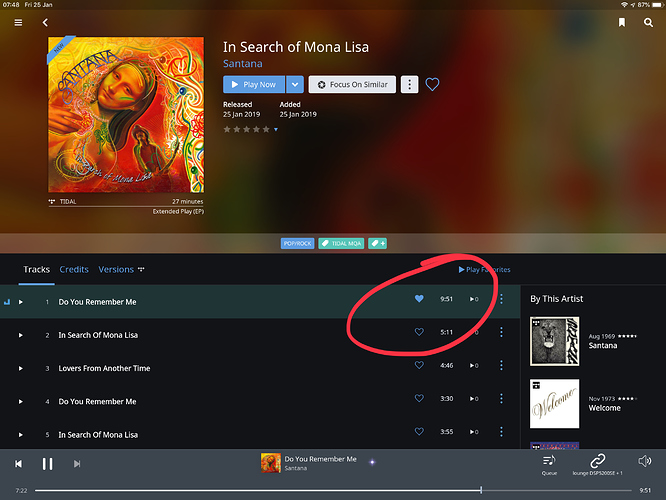Open the Queue
Screen dimensions: 666x500
(549, 465)
